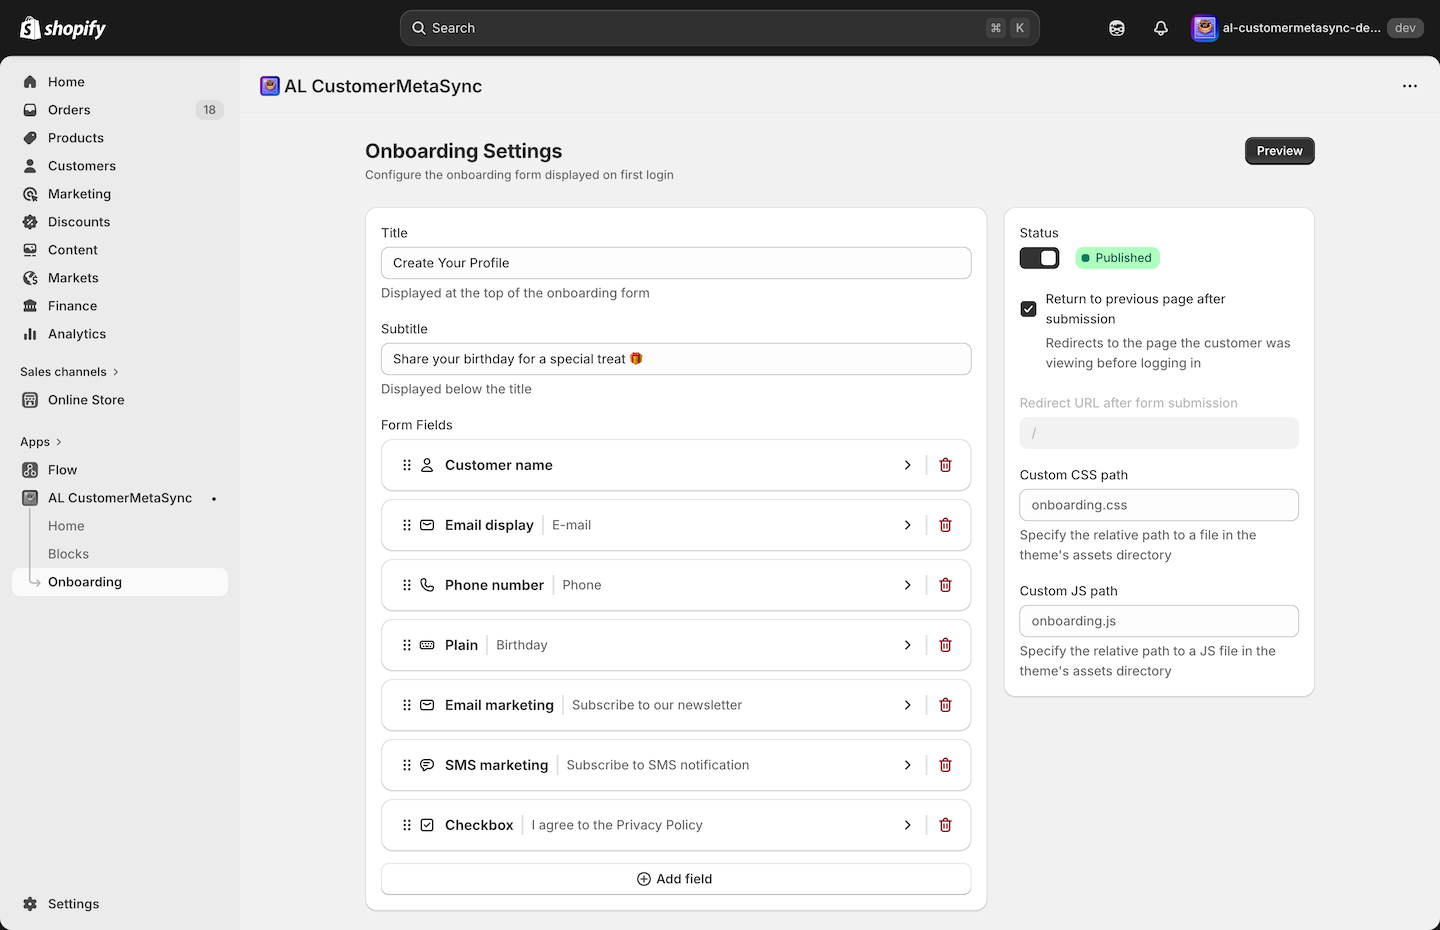Open Products in the sidebar
The image size is (1440, 930).
pyautogui.click(x=120, y=138)
